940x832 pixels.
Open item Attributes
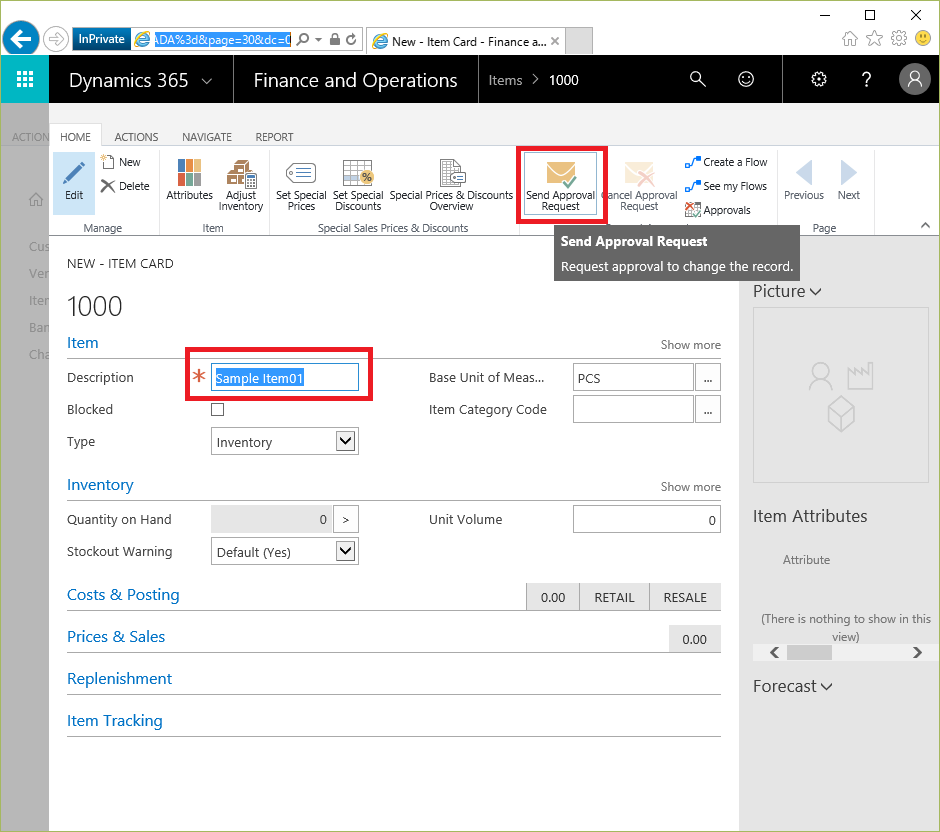click(189, 180)
